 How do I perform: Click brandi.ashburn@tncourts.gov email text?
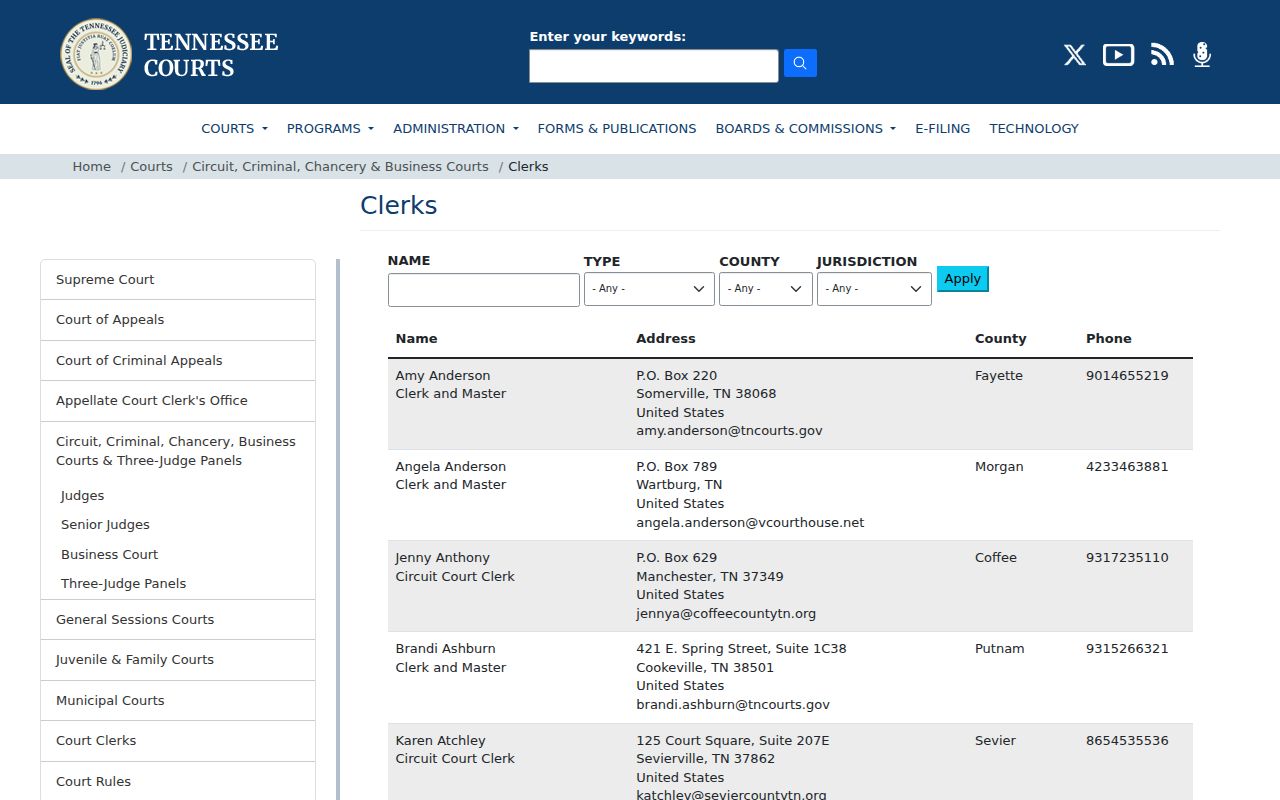(733, 705)
